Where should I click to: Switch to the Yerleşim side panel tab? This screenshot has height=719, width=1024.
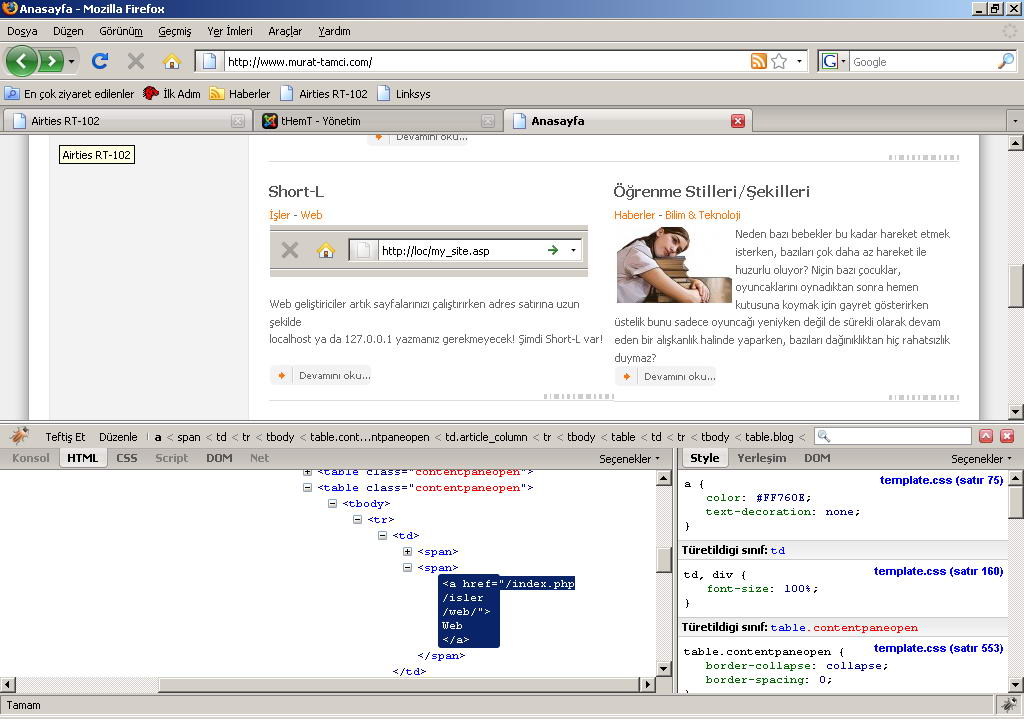(x=762, y=458)
